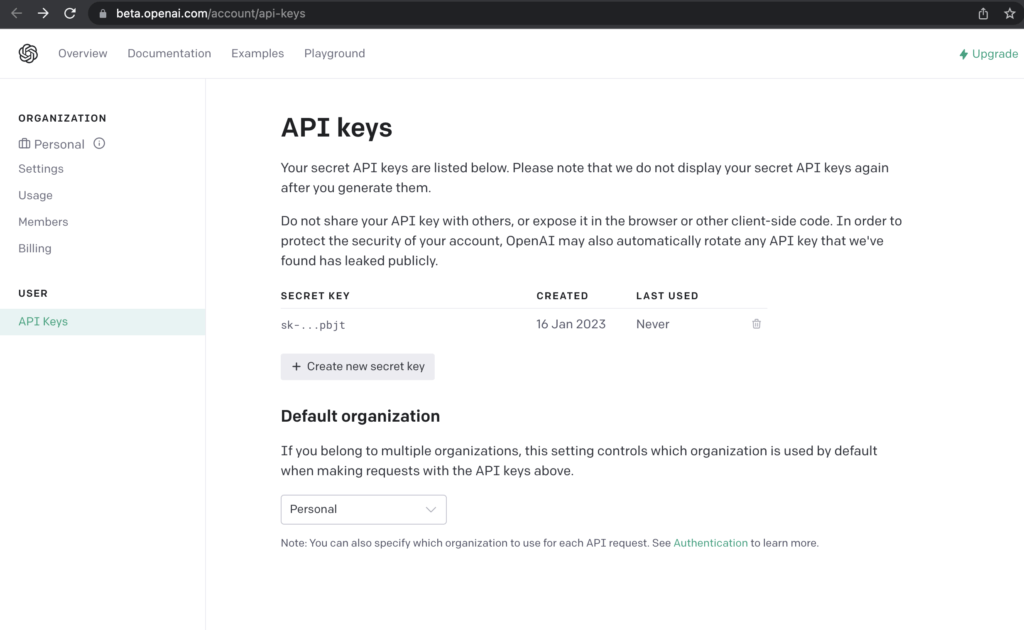Click the OpenAI logo
The image size is (1024, 630).
(x=28, y=53)
